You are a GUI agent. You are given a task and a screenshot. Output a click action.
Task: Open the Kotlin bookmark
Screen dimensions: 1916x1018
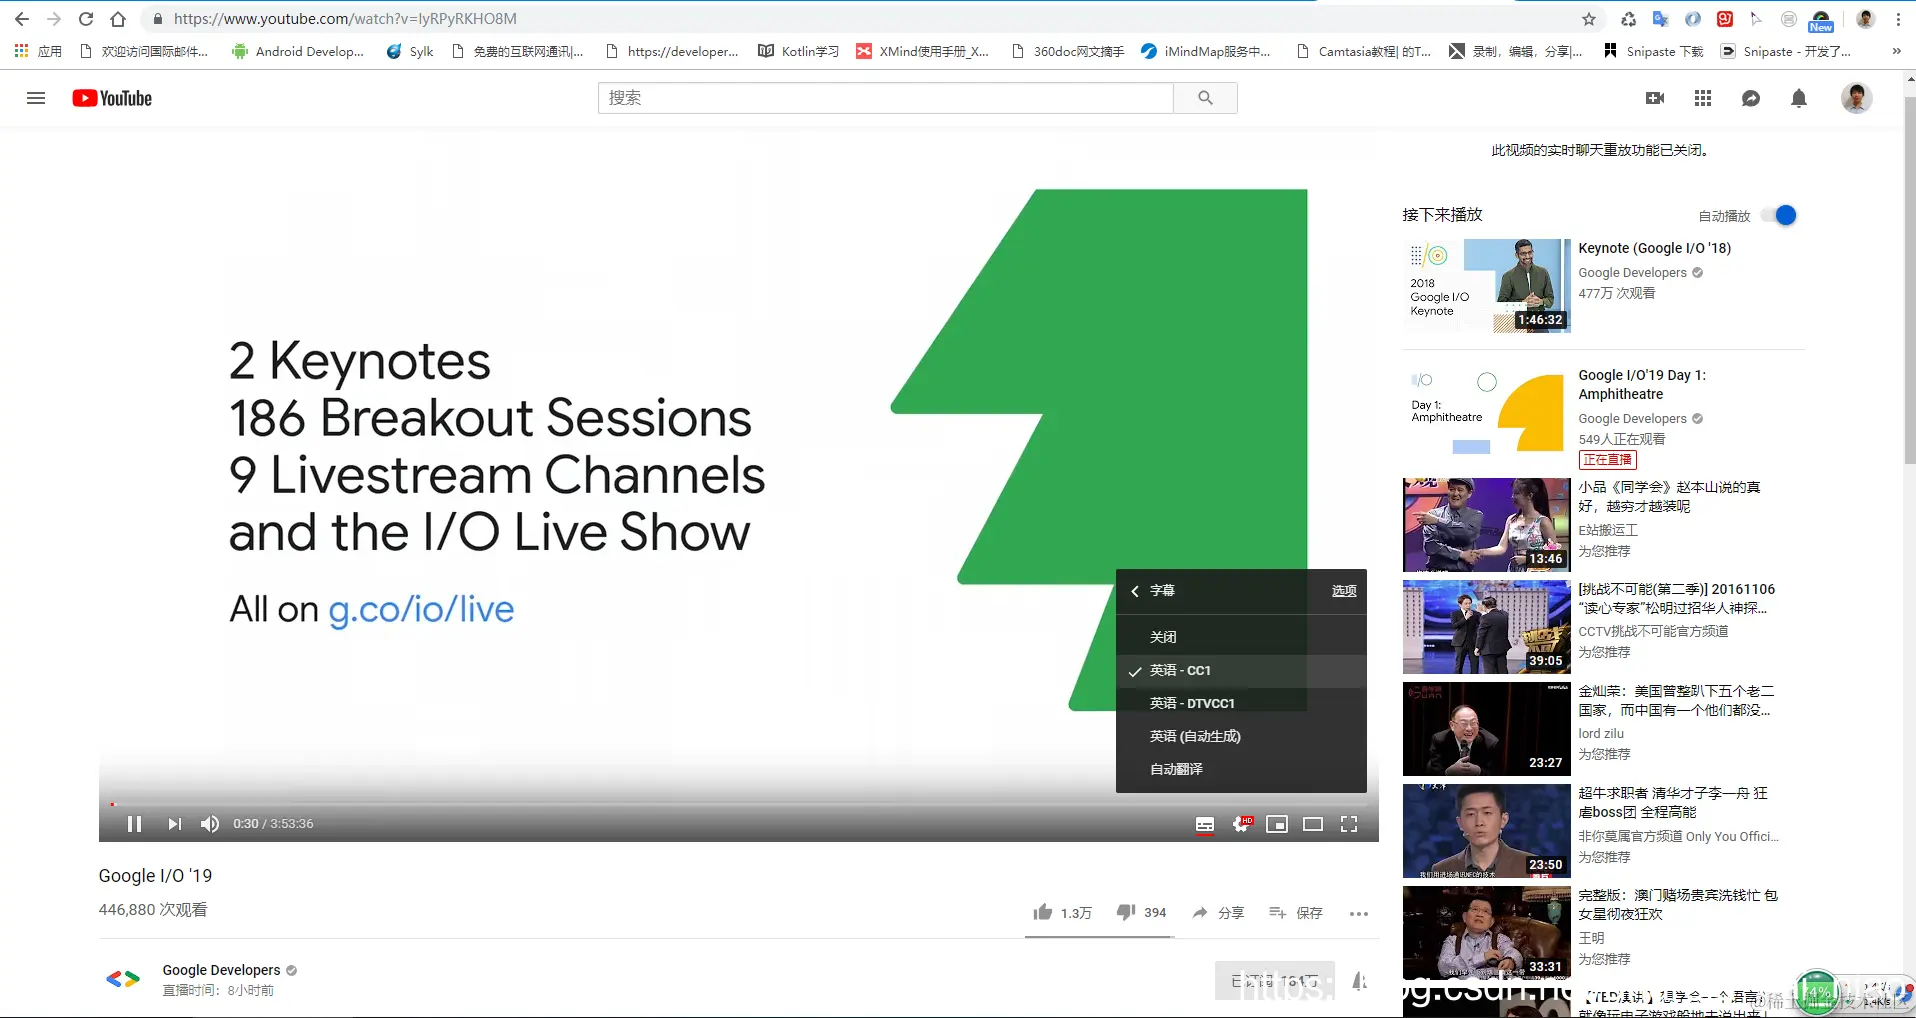click(798, 51)
